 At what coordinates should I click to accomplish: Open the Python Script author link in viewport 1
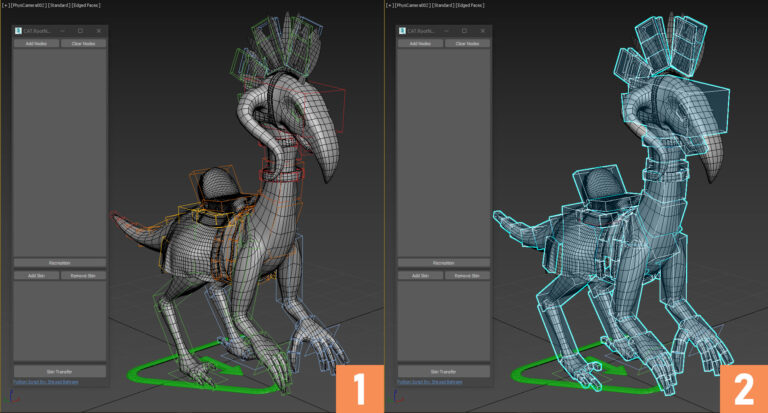[x=46, y=382]
